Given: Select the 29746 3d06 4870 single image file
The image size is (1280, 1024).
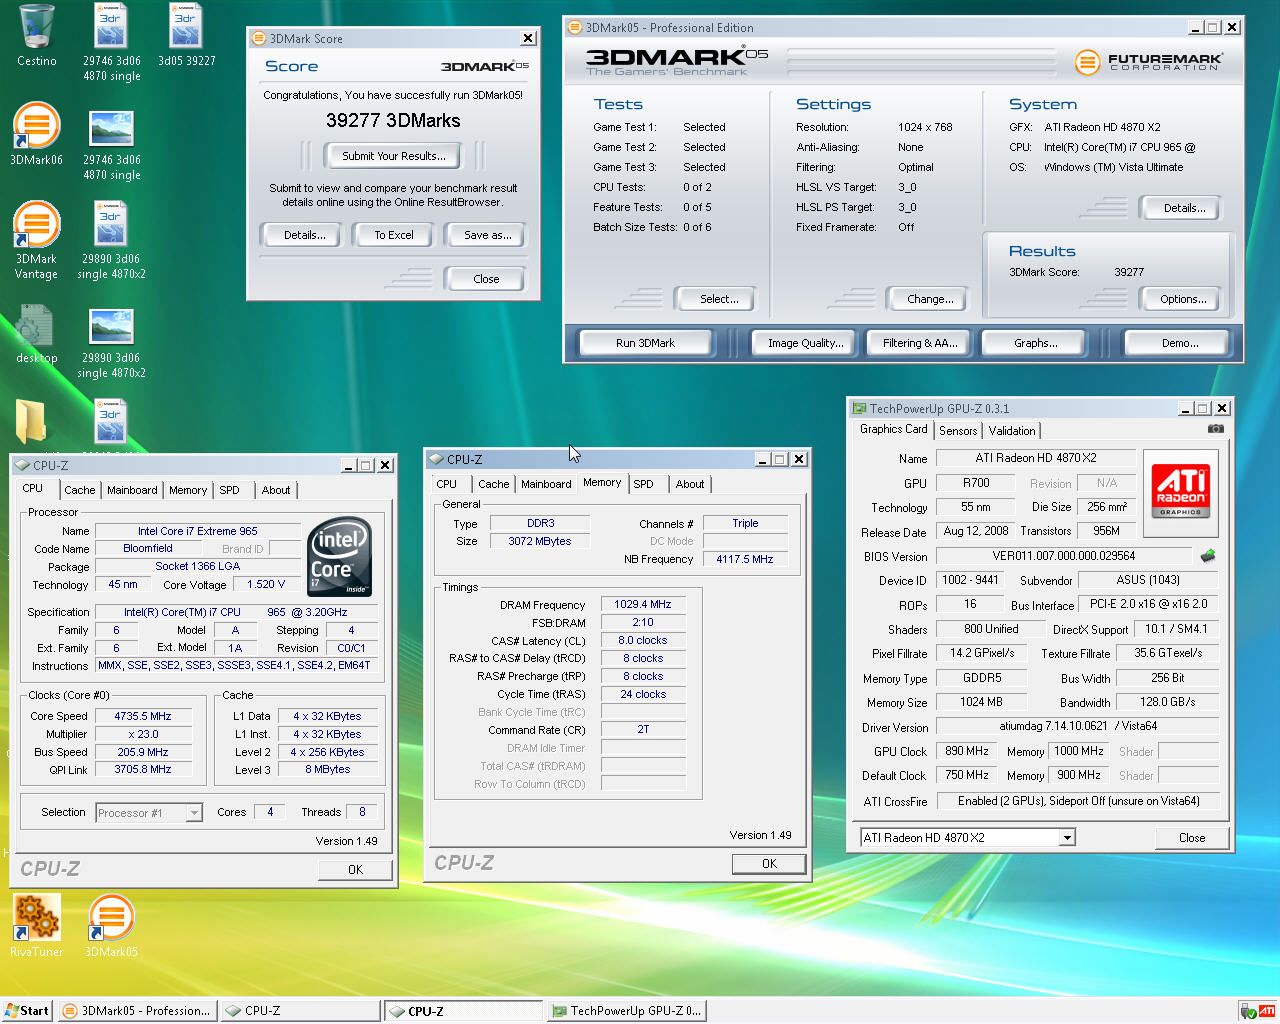Looking at the screenshot, I should tap(111, 145).
